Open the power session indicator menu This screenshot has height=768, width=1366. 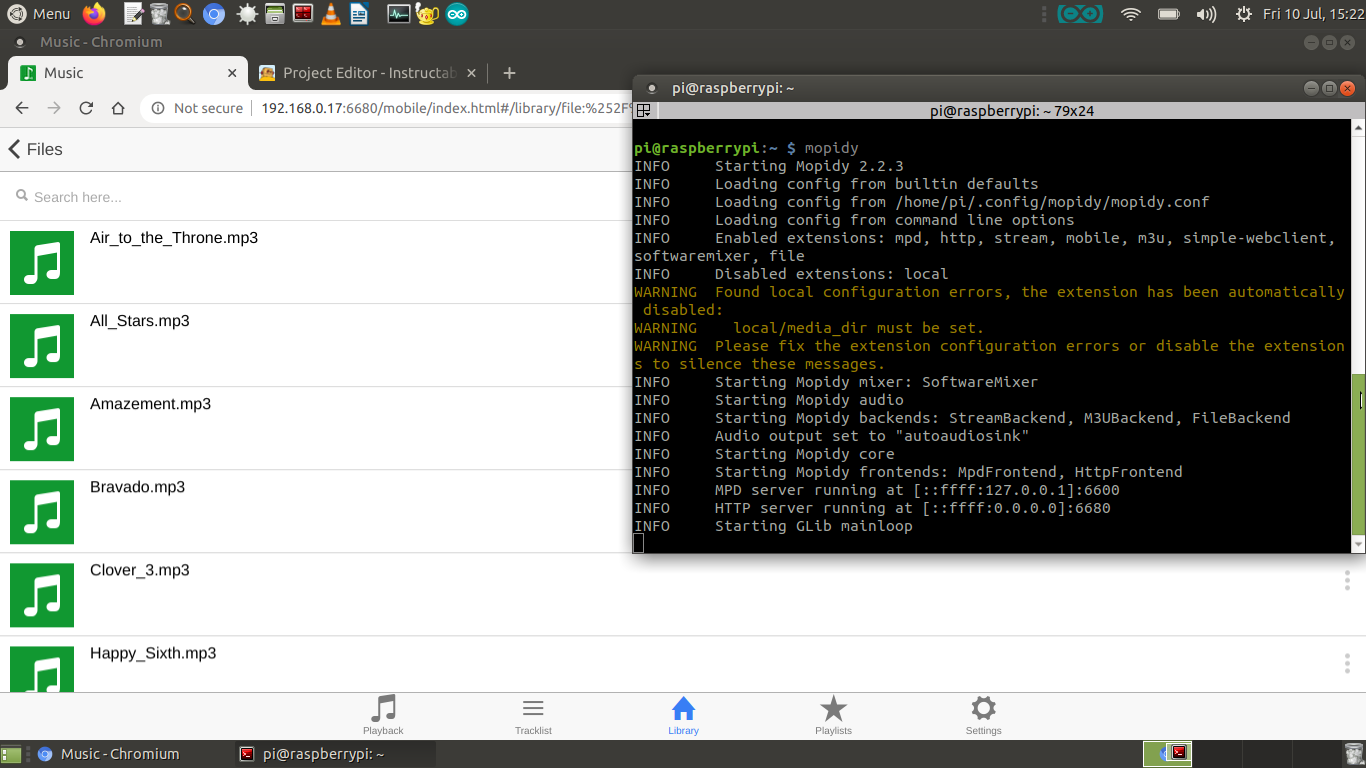click(1244, 14)
